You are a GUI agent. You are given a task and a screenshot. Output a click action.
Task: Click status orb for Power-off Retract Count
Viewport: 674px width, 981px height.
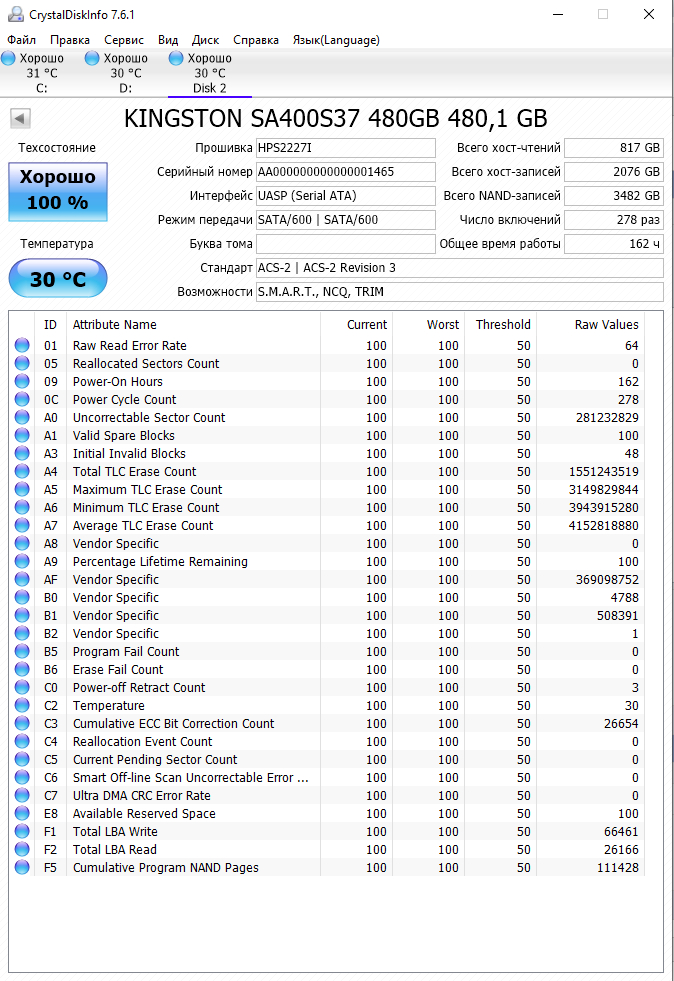pyautogui.click(x=22, y=688)
